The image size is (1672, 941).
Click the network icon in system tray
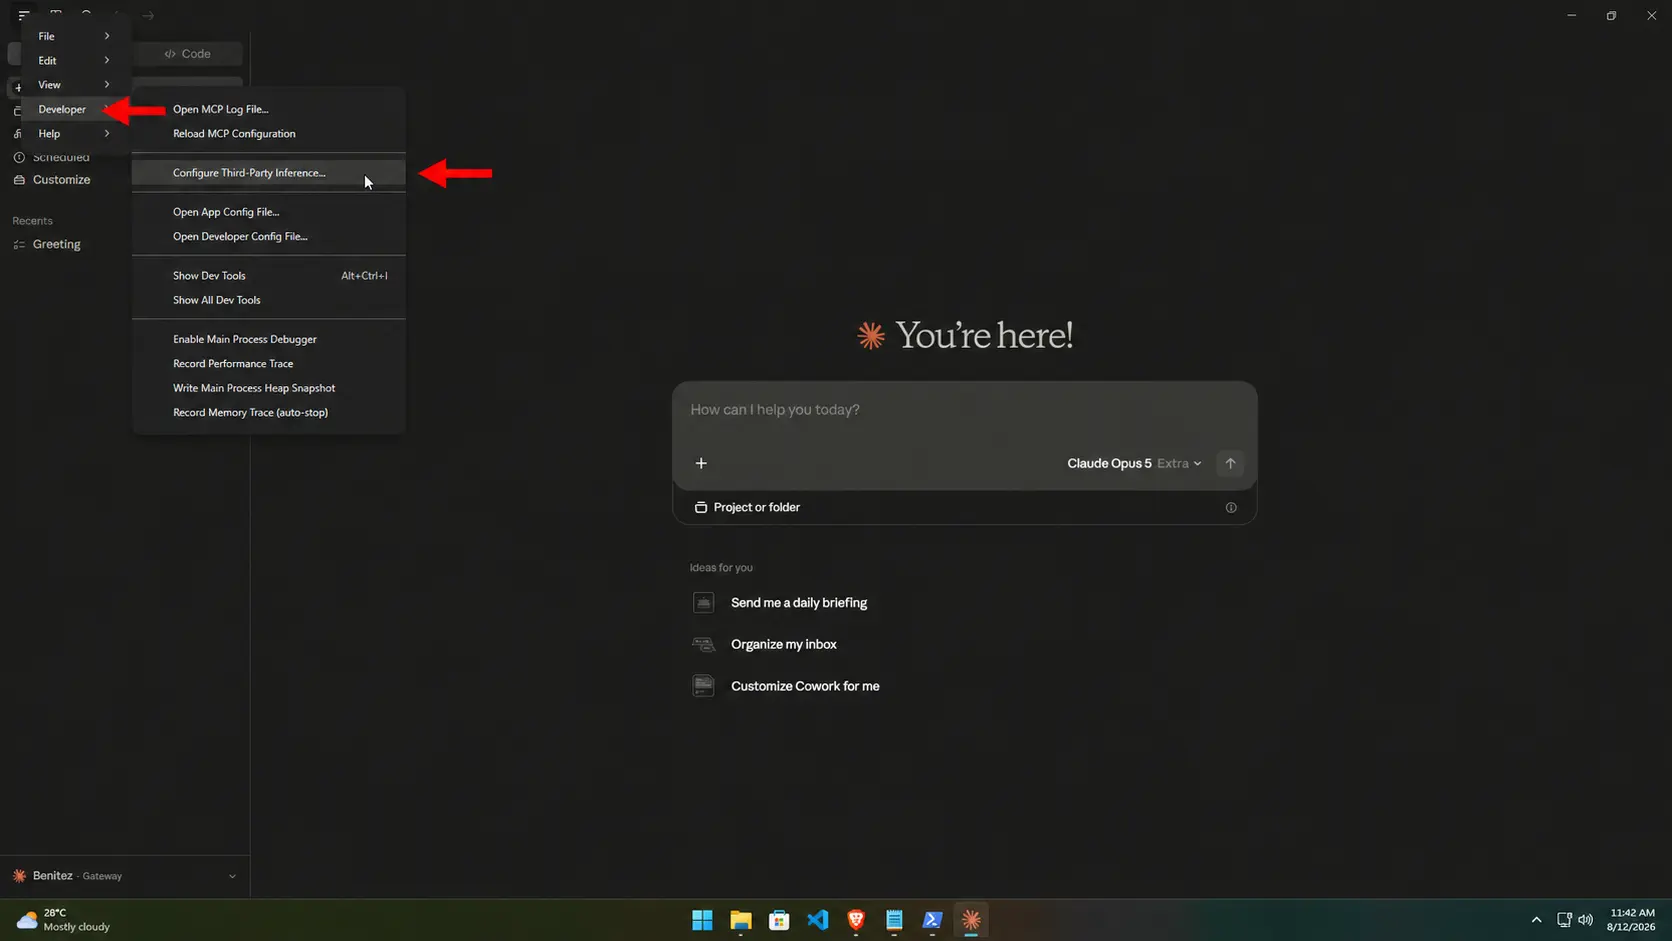click(x=1564, y=920)
